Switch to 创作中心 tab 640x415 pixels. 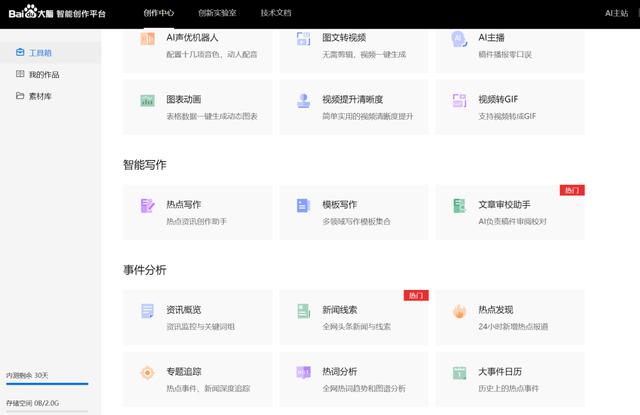tap(159, 13)
